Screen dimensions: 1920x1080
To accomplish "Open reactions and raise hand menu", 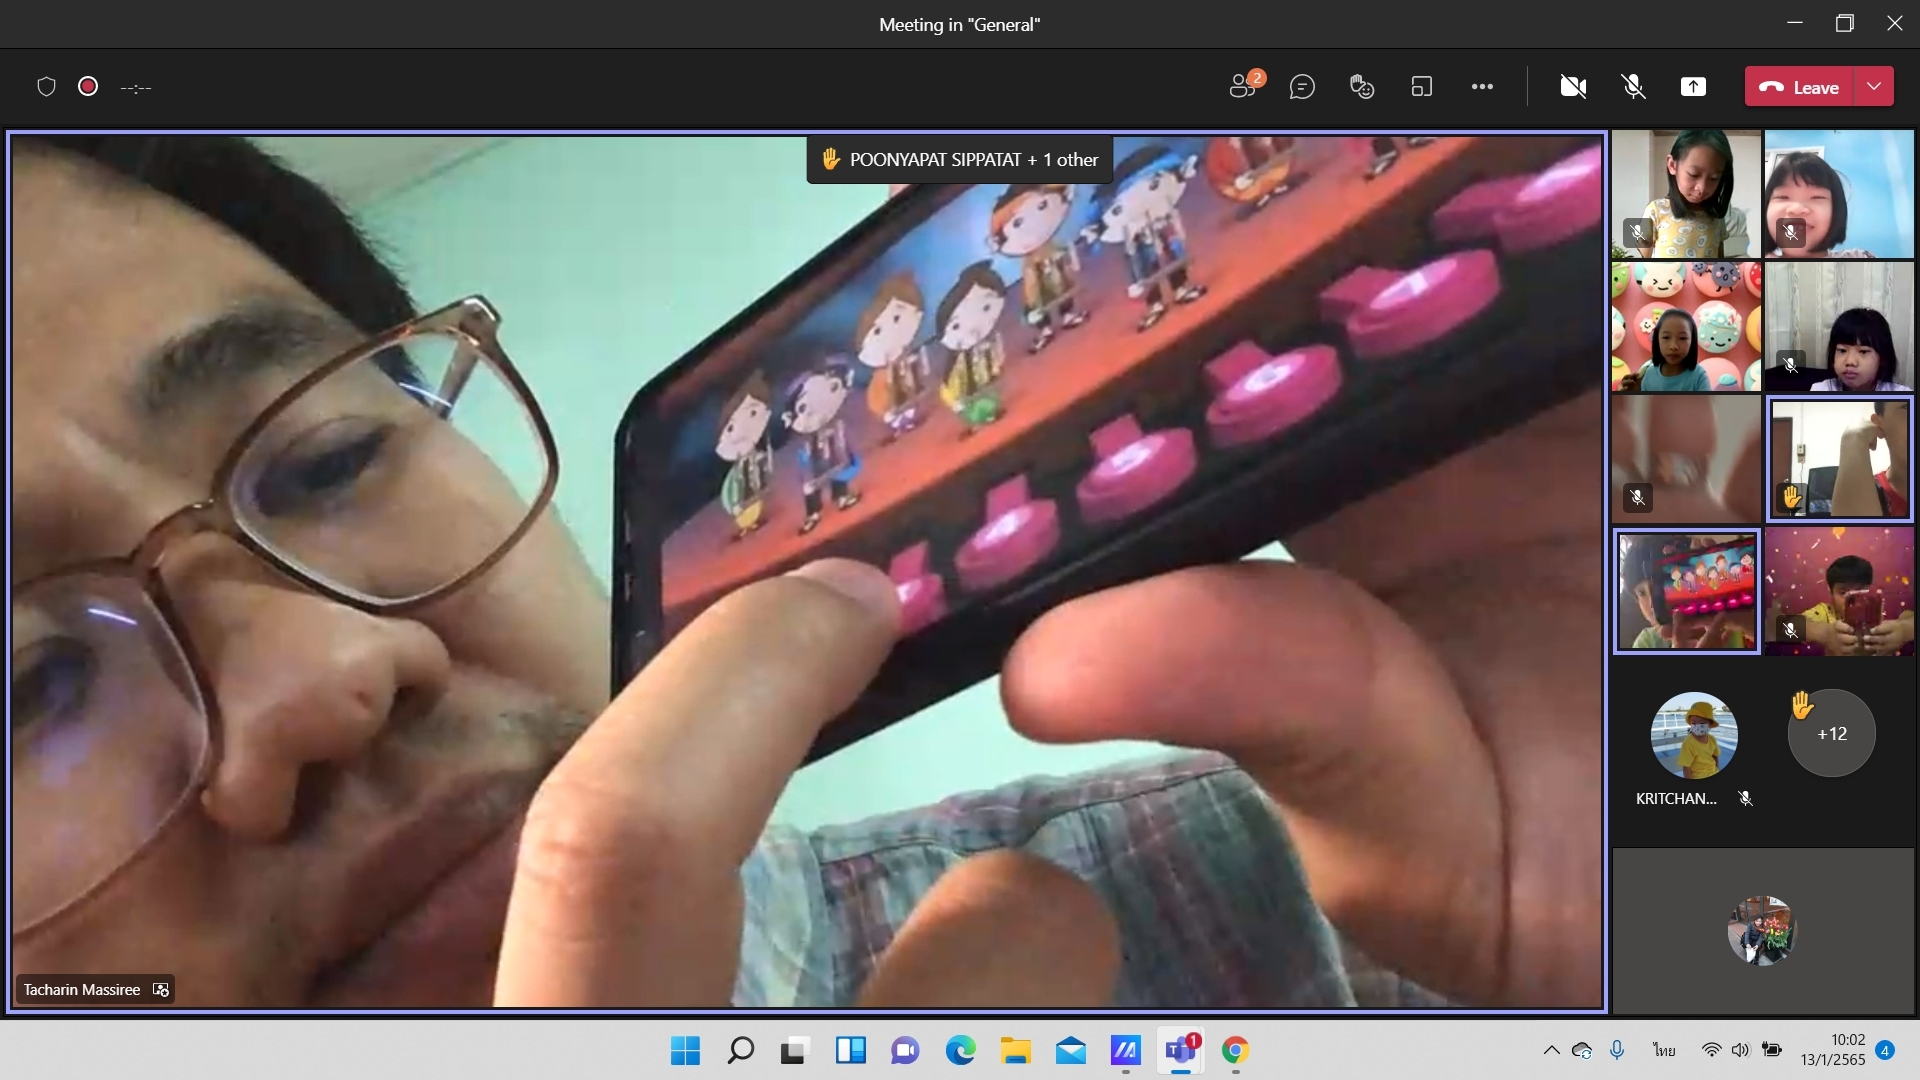I will pos(1362,87).
